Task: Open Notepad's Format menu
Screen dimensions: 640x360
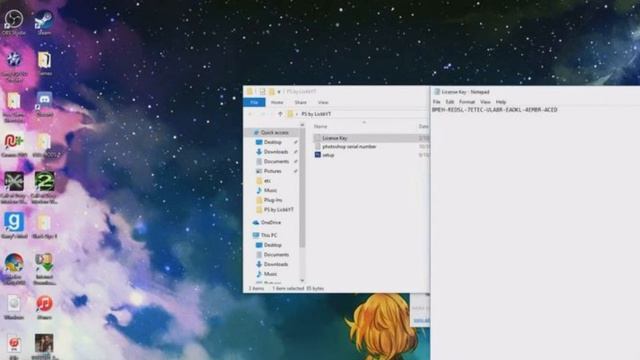Action: (x=467, y=102)
